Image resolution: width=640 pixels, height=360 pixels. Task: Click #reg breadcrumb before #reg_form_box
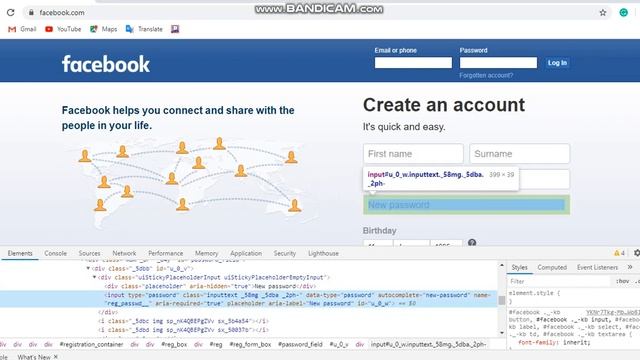(x=216, y=344)
